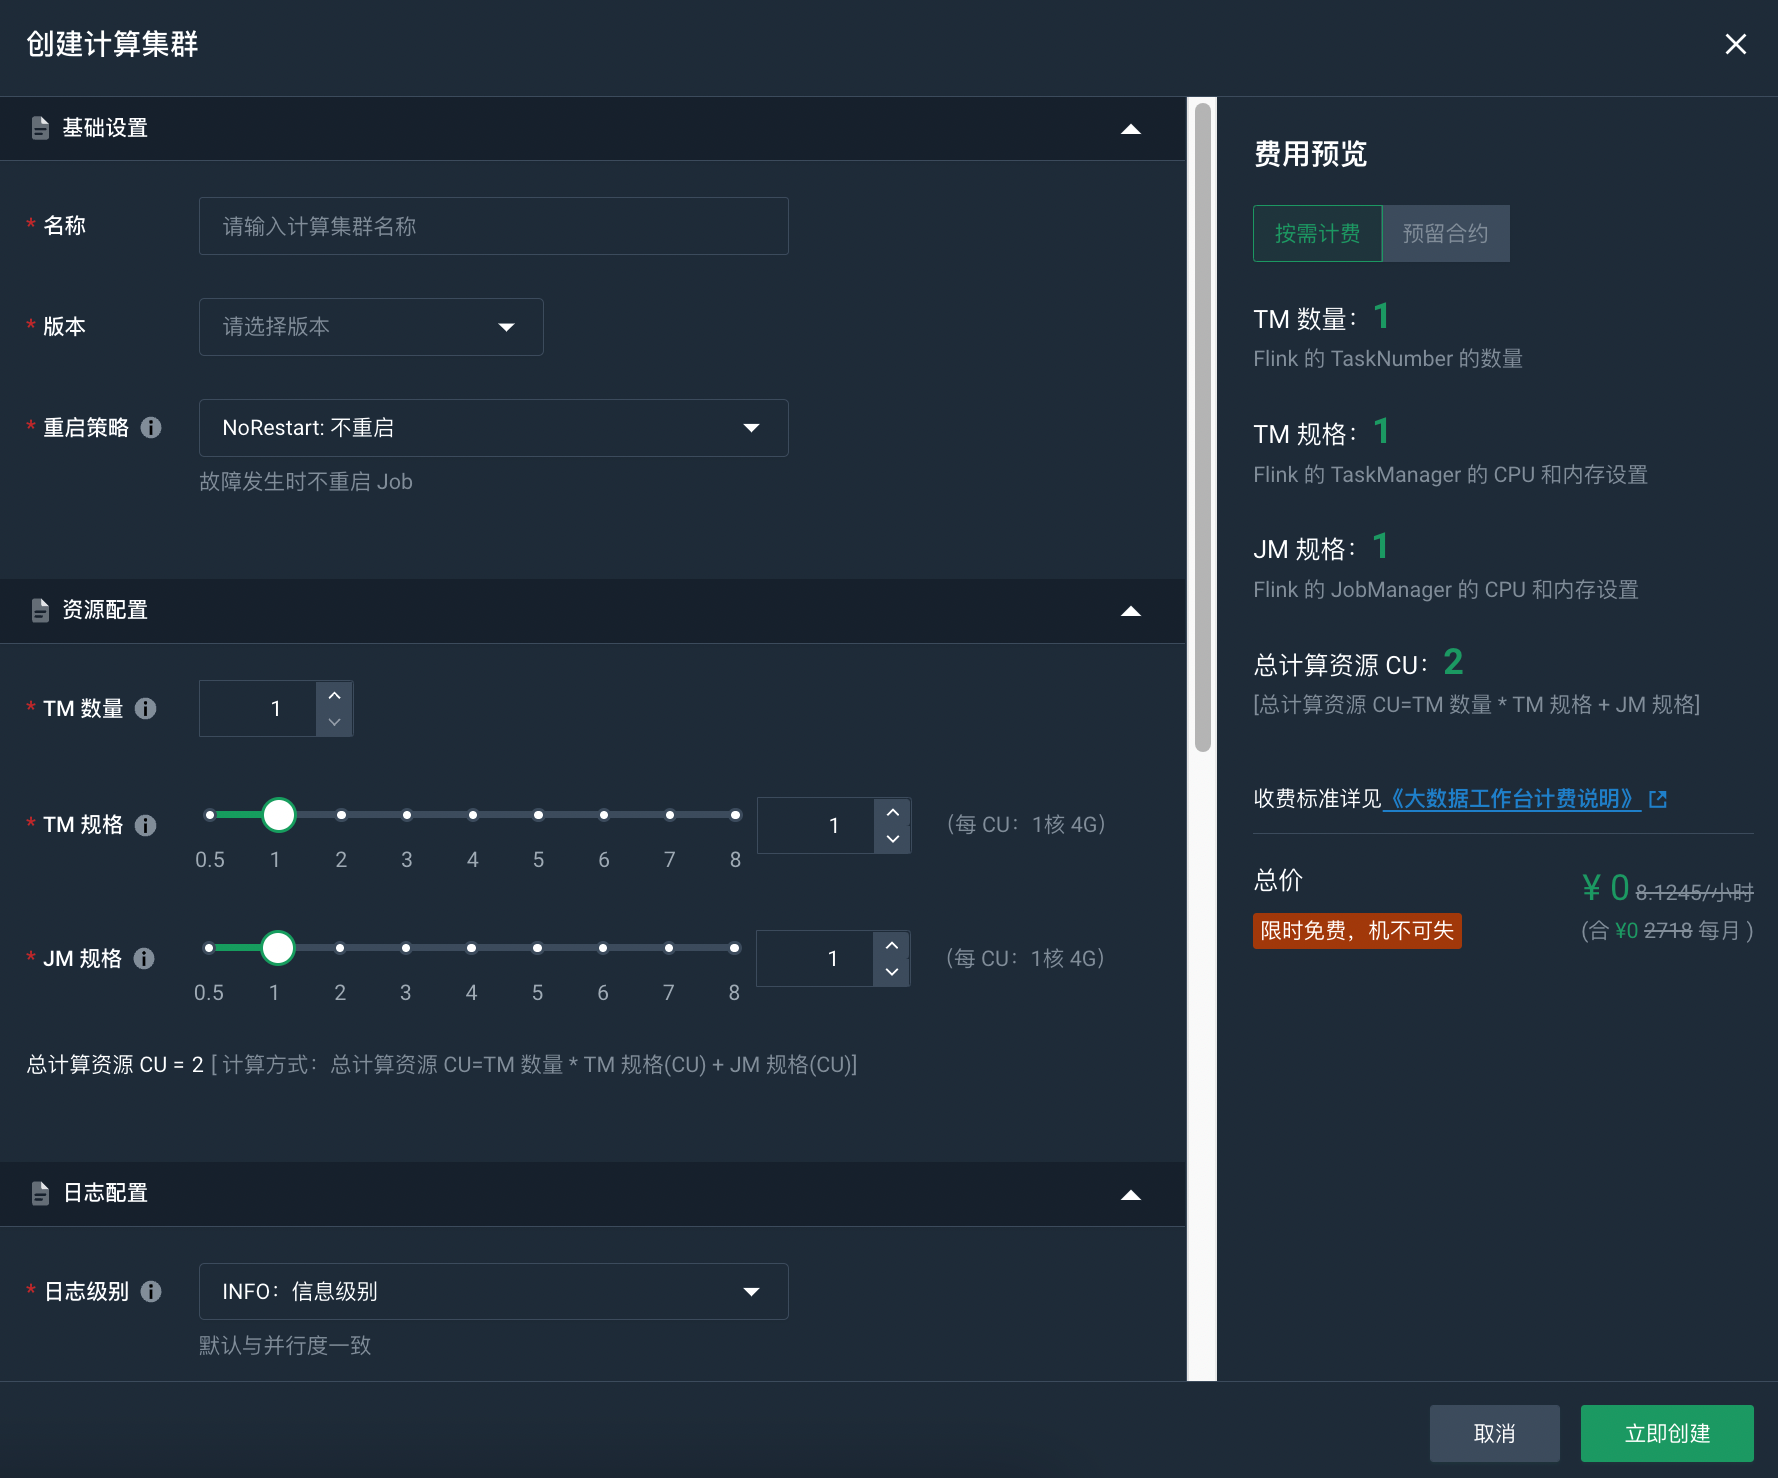This screenshot has width=1778, height=1478.
Task: Decrease JM 规格 value with down arrow
Action: [892, 972]
